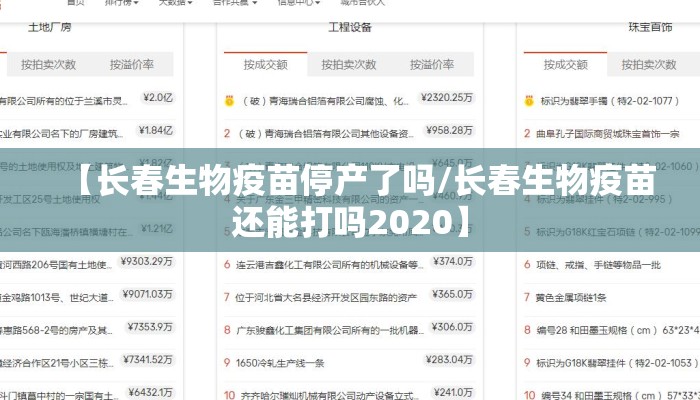Click the gold medal icon in 工程设备 list
This screenshot has height=400, width=700.
tap(229, 101)
